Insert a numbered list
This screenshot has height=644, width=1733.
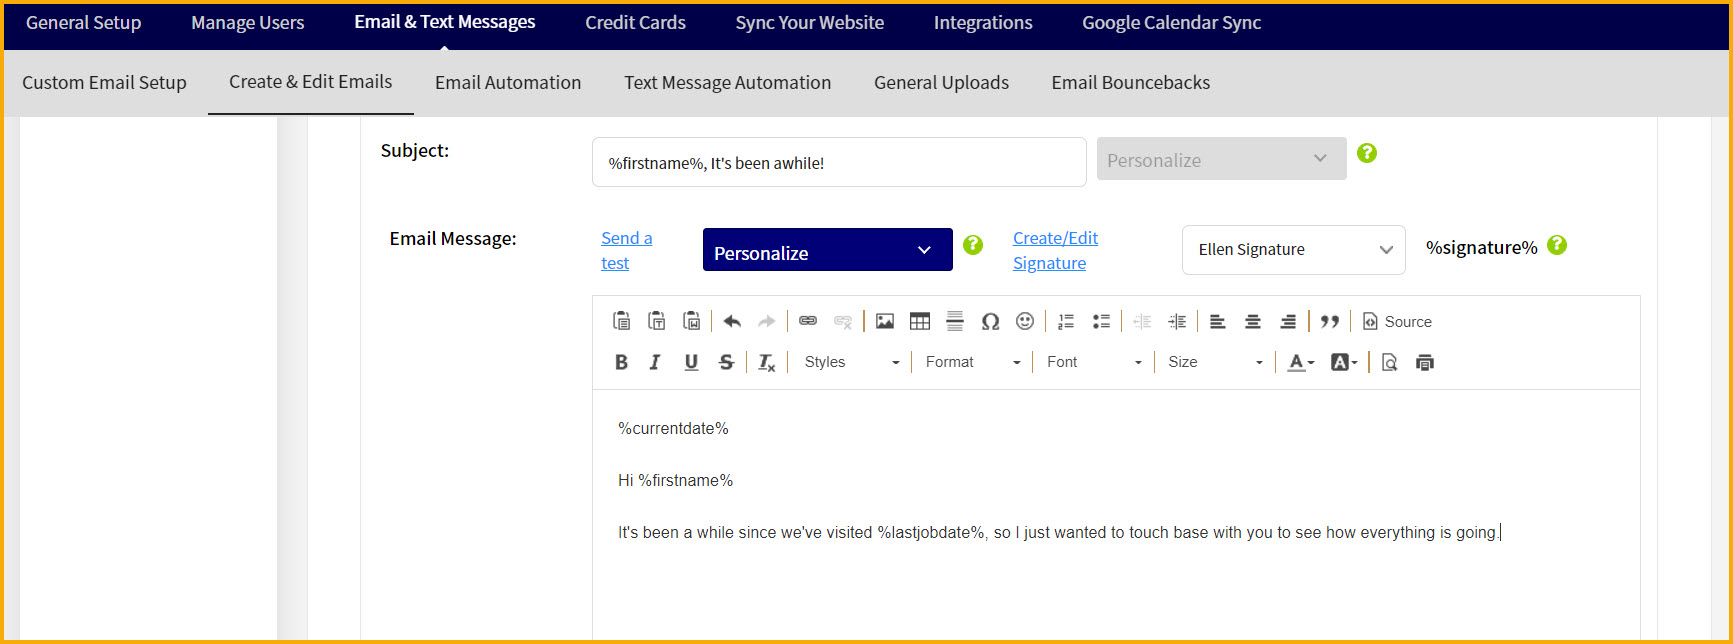pos(1066,321)
